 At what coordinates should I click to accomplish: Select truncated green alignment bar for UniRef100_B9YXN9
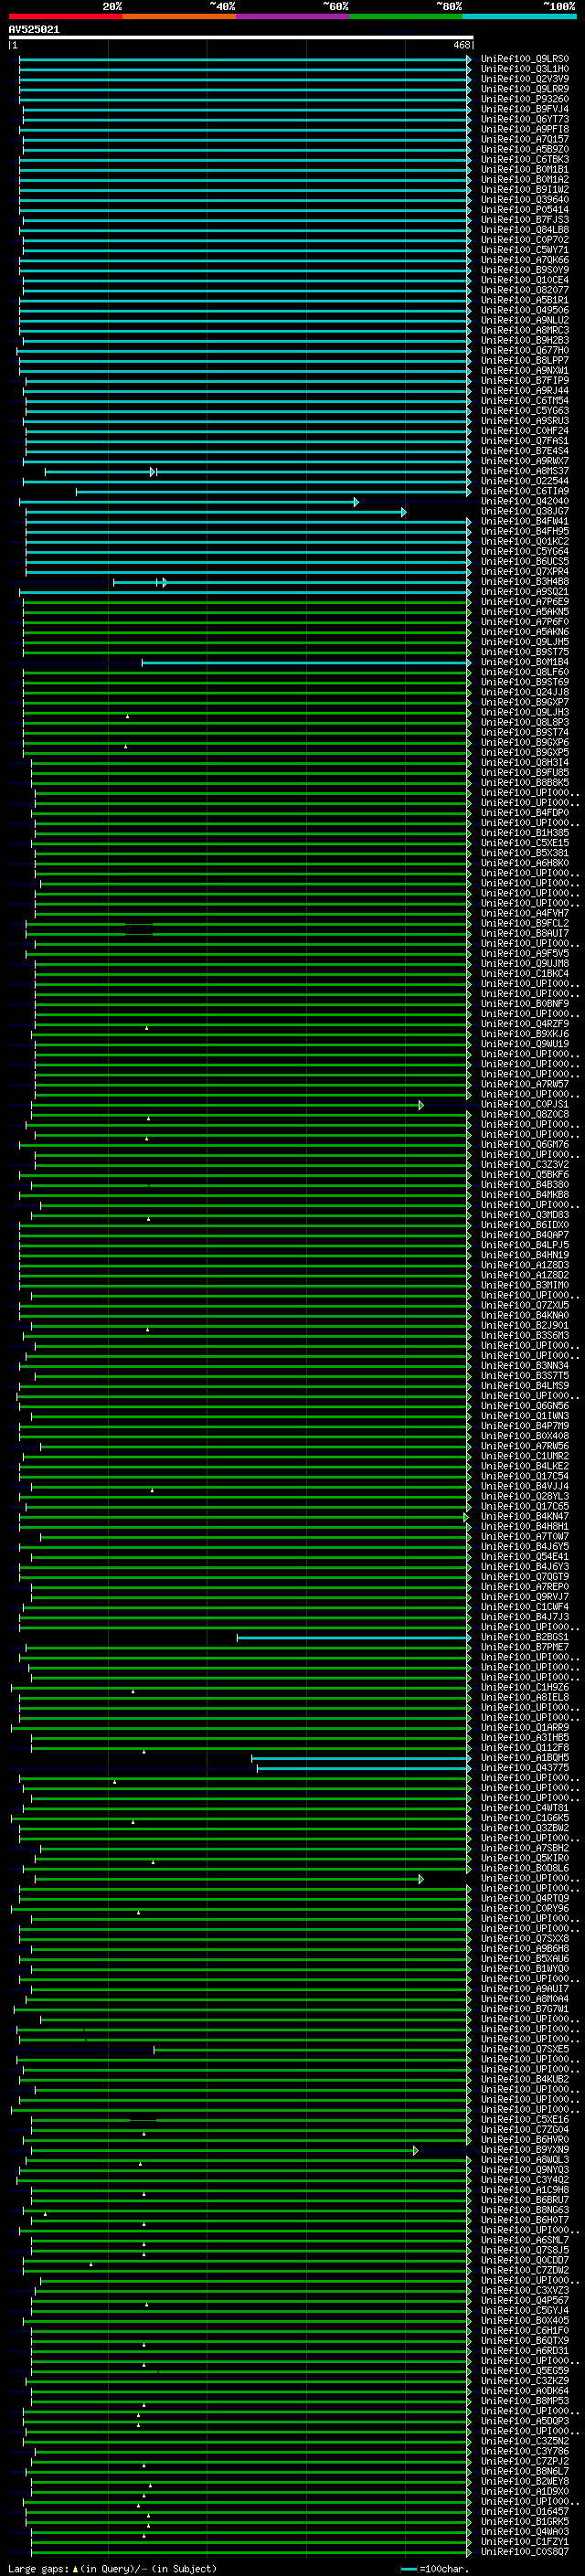(225, 2150)
